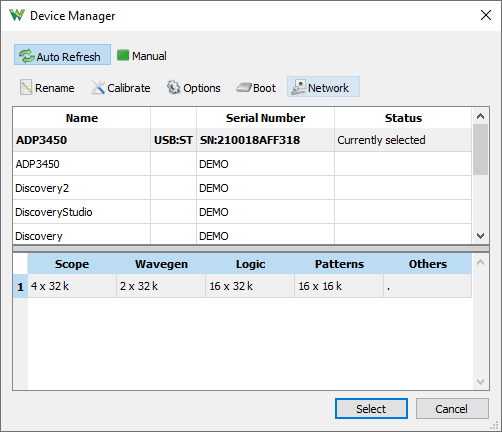Click the DEMO cell for DiscoveryStudio

[x=265, y=212]
